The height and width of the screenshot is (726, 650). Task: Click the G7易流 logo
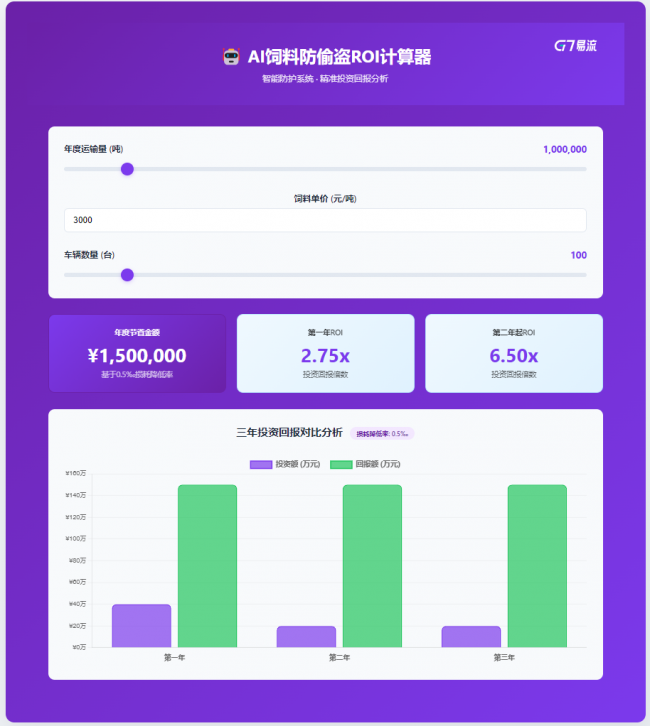(x=575, y=45)
